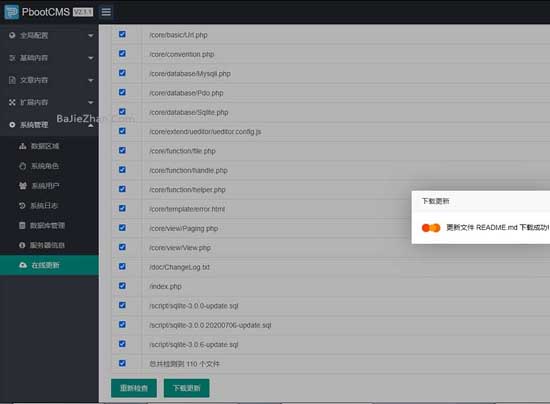Expand the 扩展内容 menu arrow
Image resolution: width=550 pixels, height=404 pixels.
click(x=91, y=102)
